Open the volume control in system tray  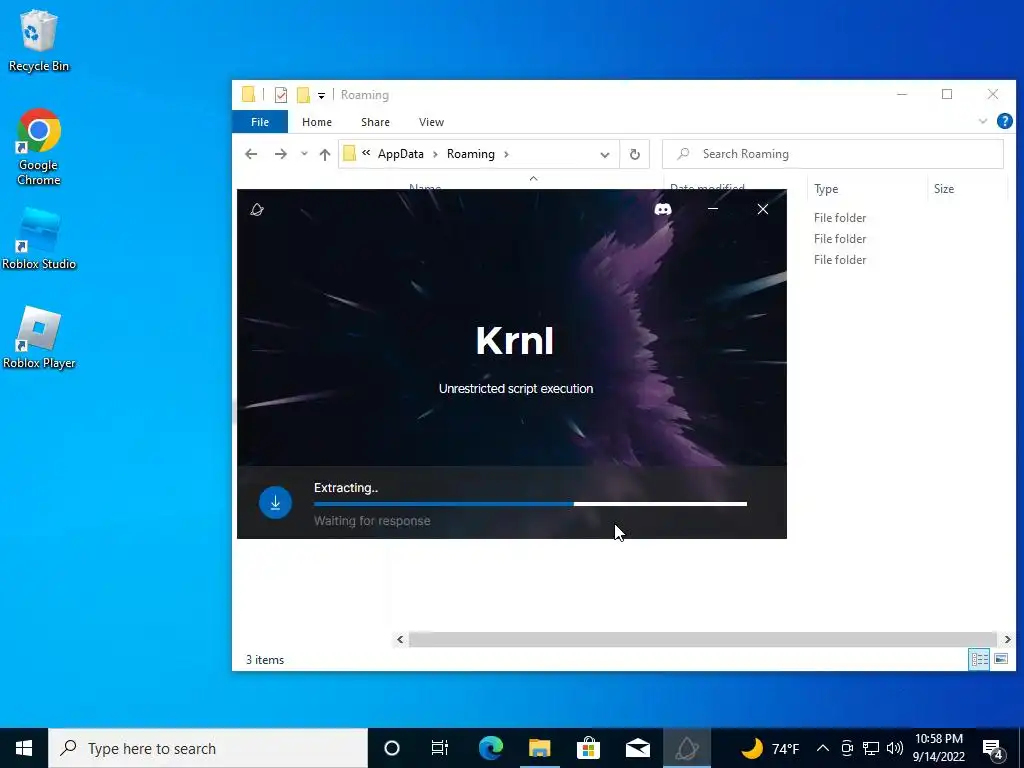pos(895,748)
